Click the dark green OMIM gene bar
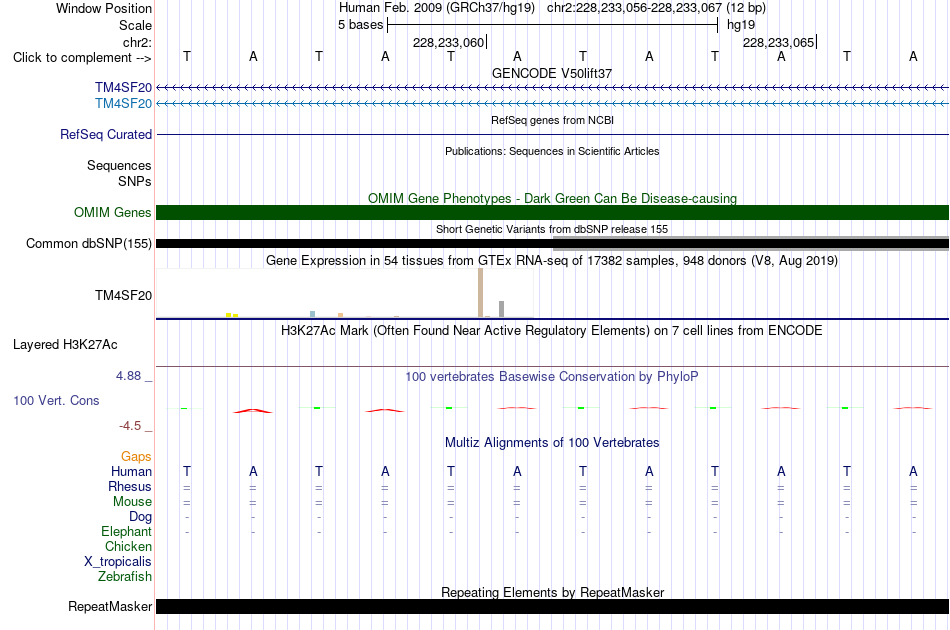The height and width of the screenshot is (630, 950). pos(552,213)
